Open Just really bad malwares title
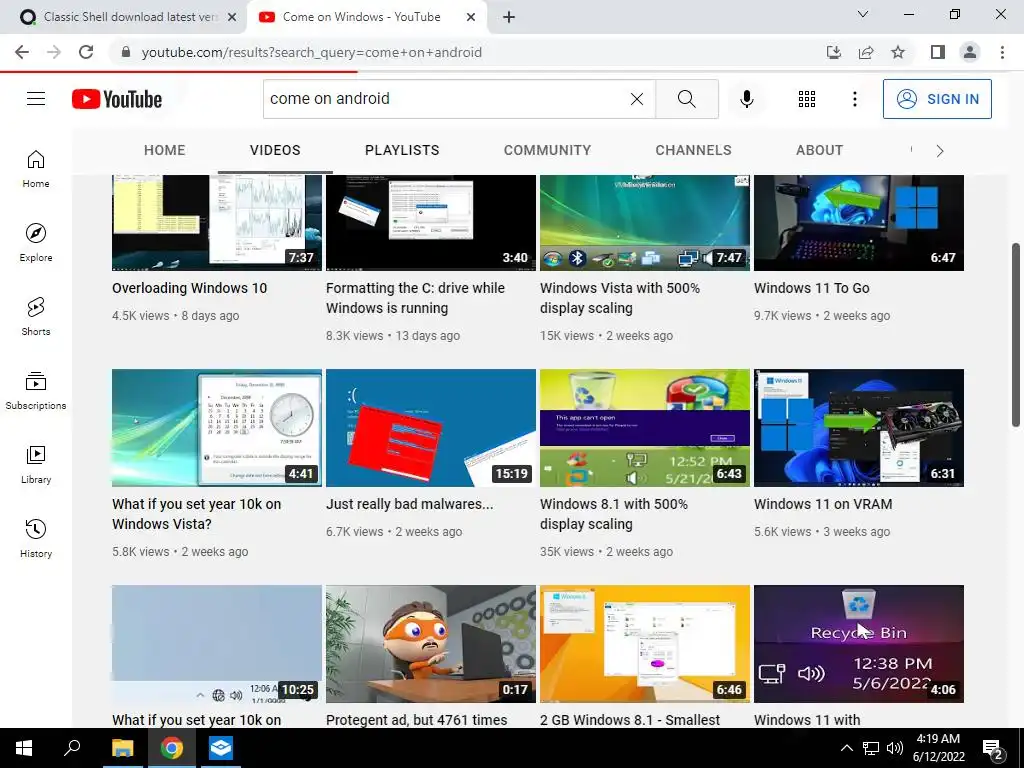 click(x=409, y=504)
